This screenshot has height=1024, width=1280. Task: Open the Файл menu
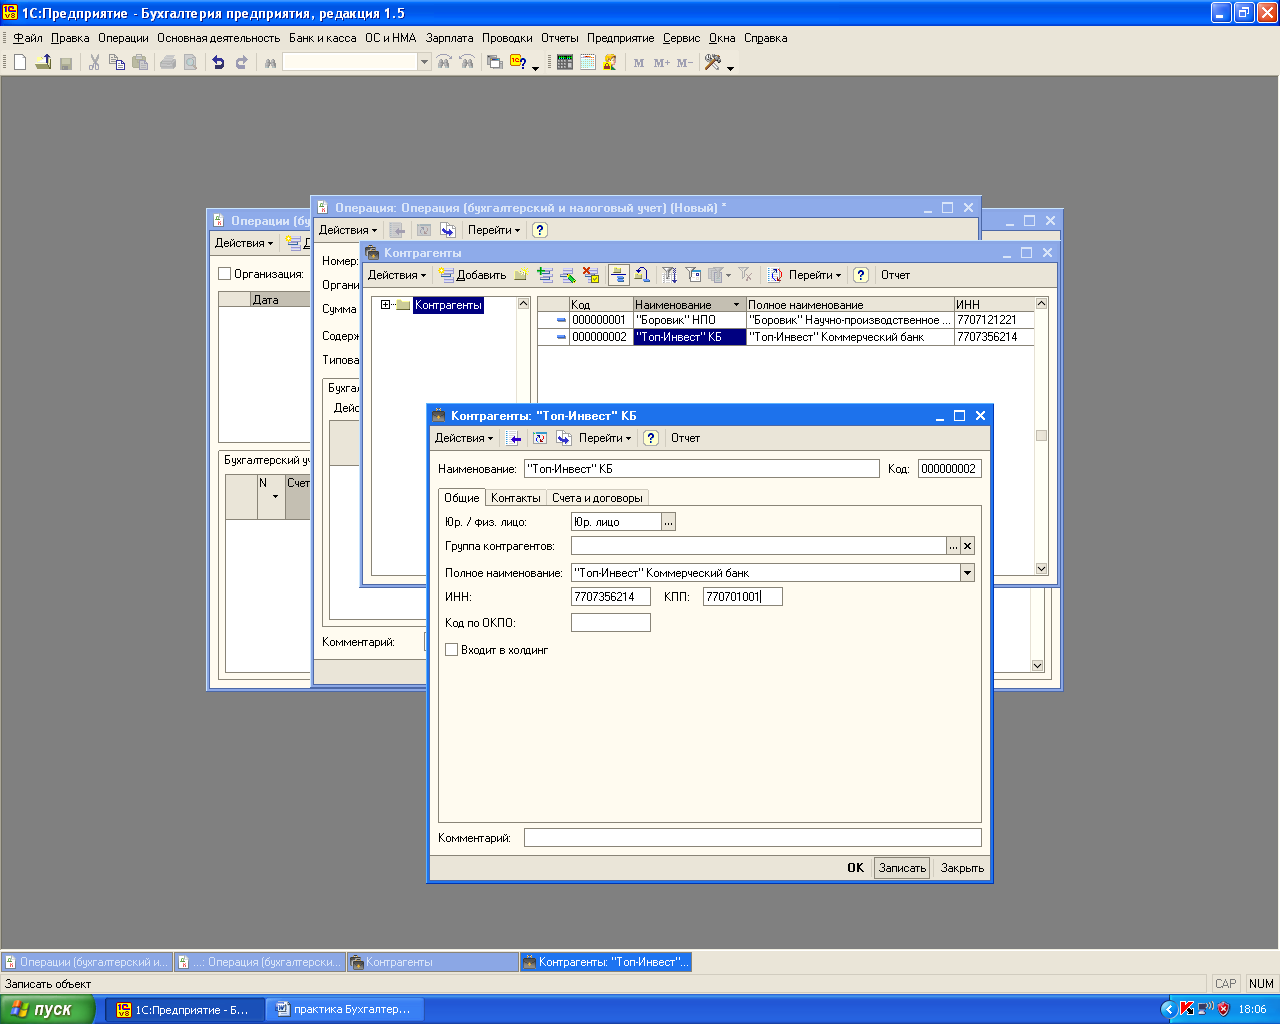(28, 38)
